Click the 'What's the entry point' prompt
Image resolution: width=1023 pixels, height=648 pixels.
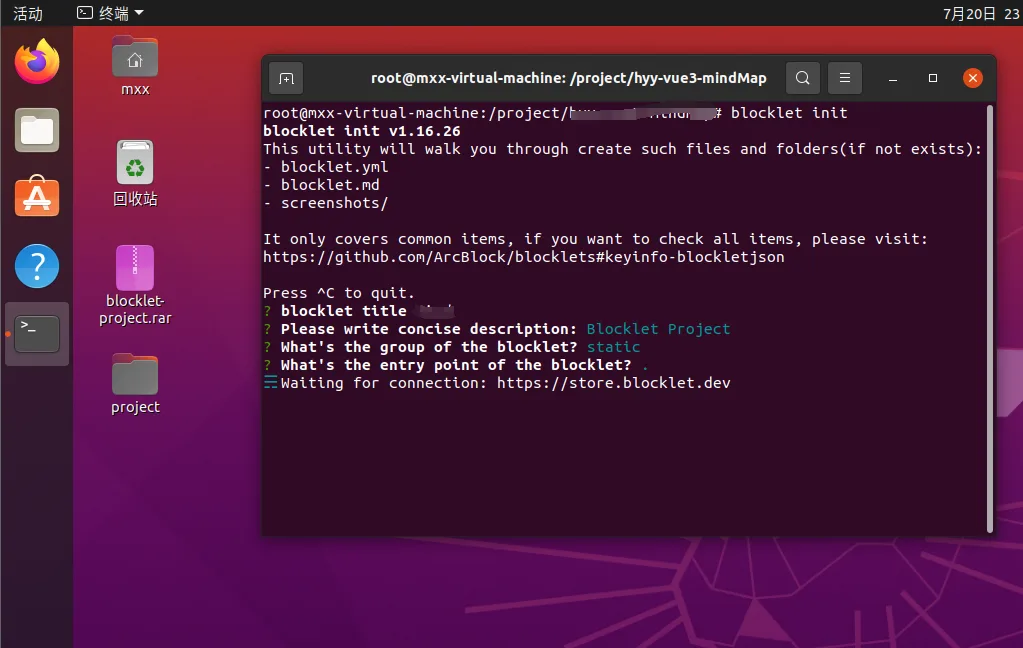455,365
